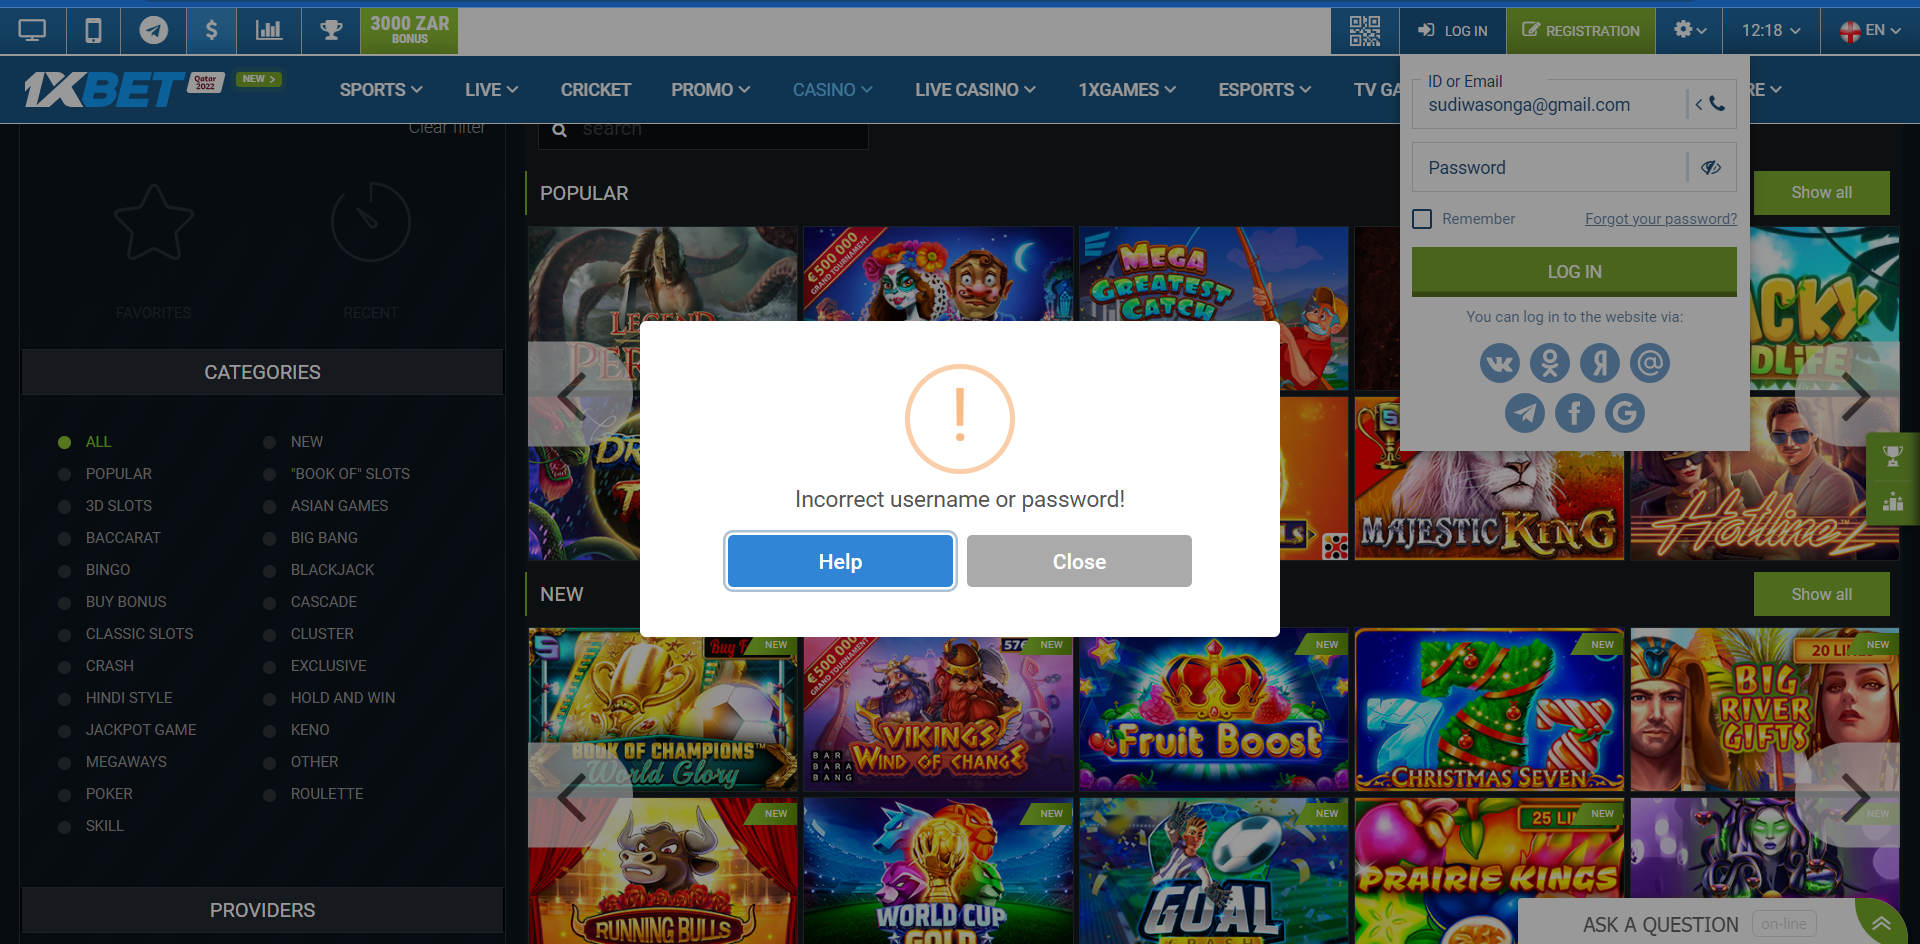Expand the Ask a Question chat arrows
1920x944 pixels.
tap(1881, 924)
